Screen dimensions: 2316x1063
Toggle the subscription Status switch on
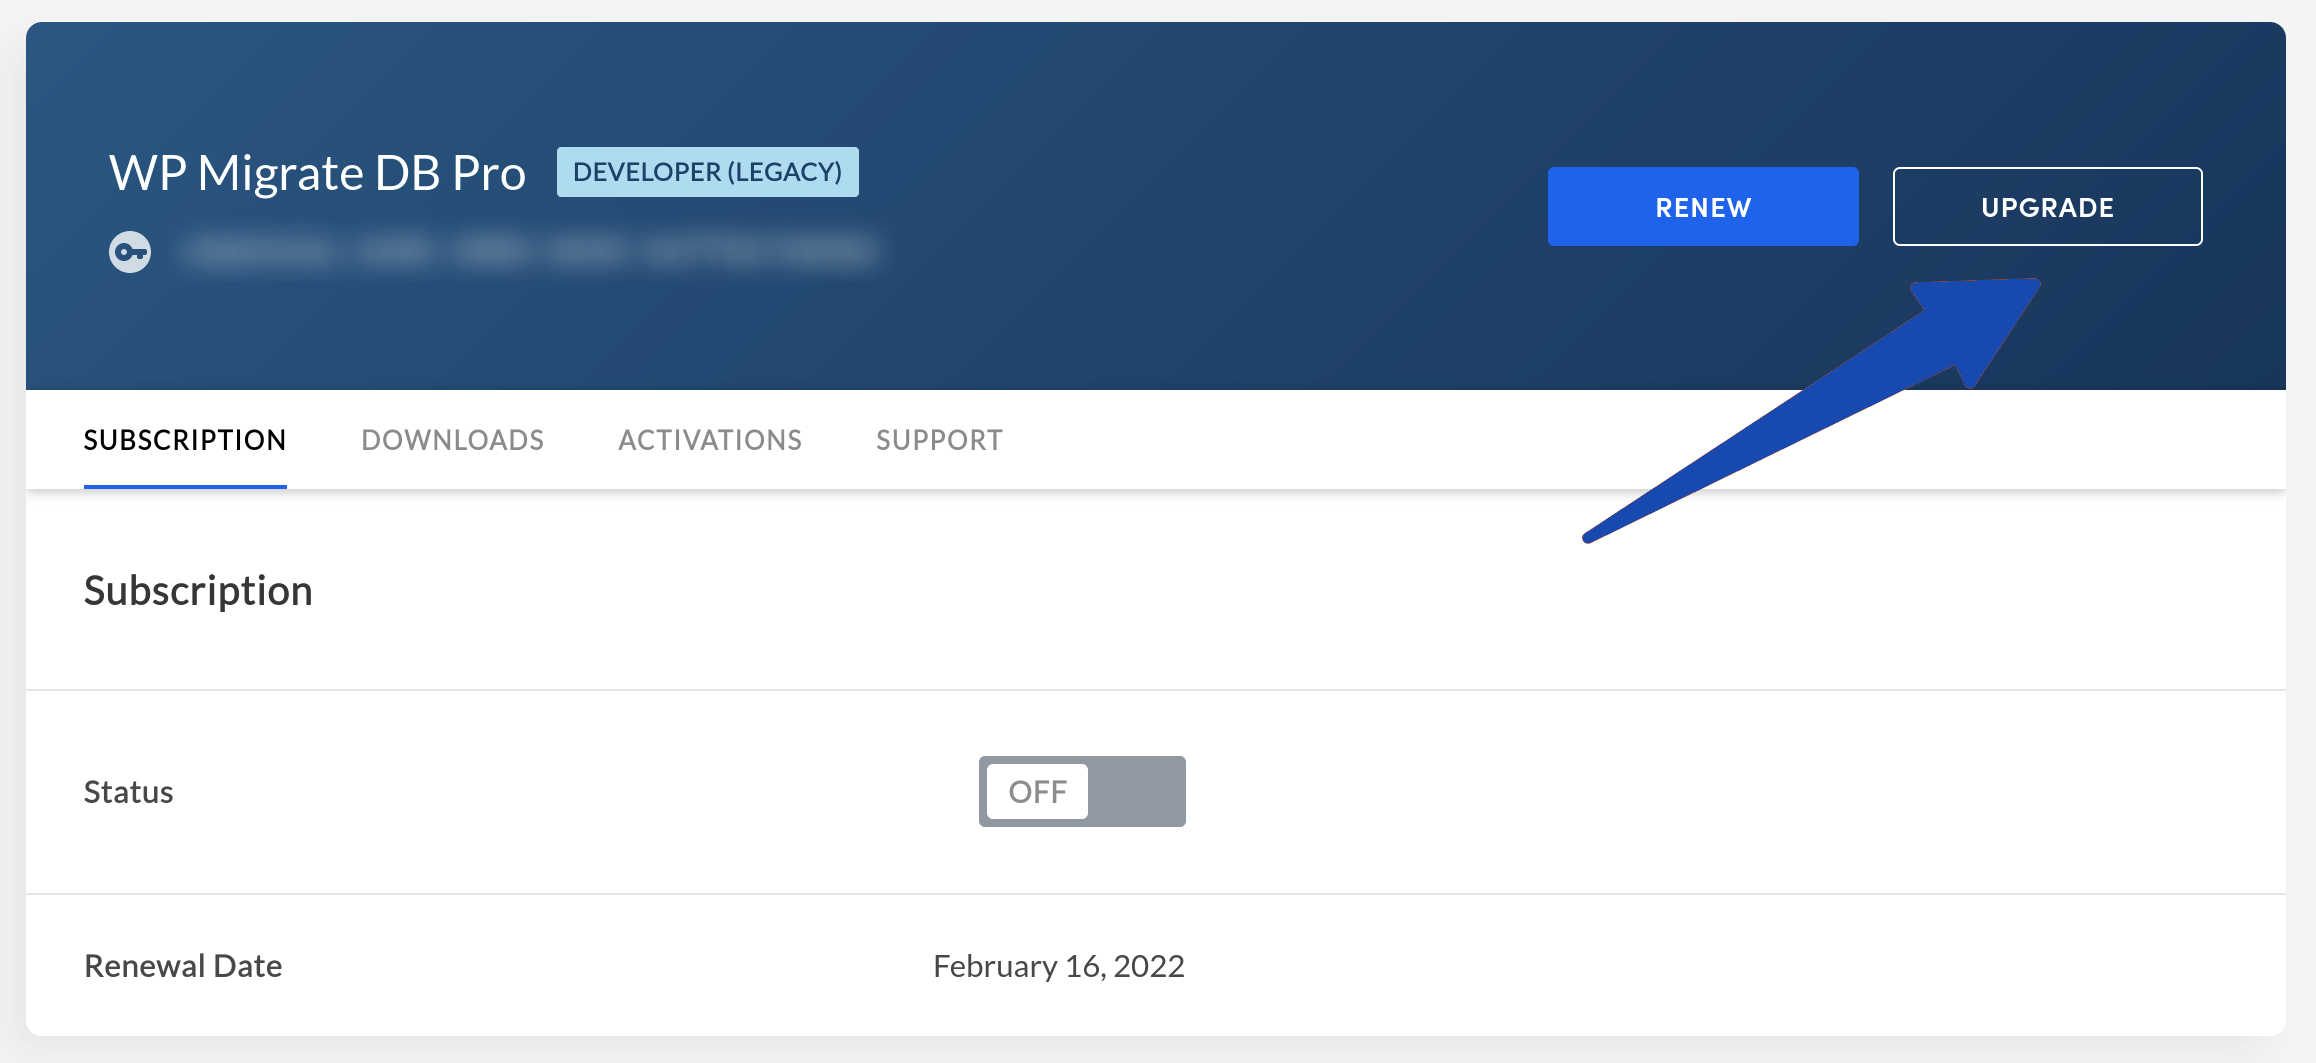coord(1082,791)
